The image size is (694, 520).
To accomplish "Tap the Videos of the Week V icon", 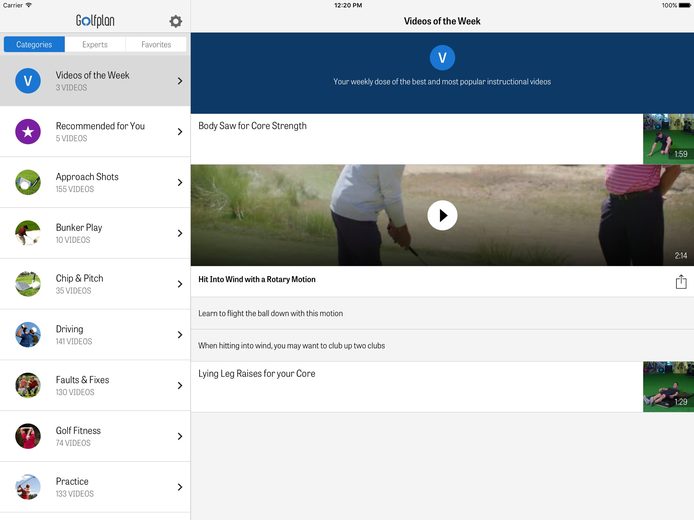I will click(28, 81).
